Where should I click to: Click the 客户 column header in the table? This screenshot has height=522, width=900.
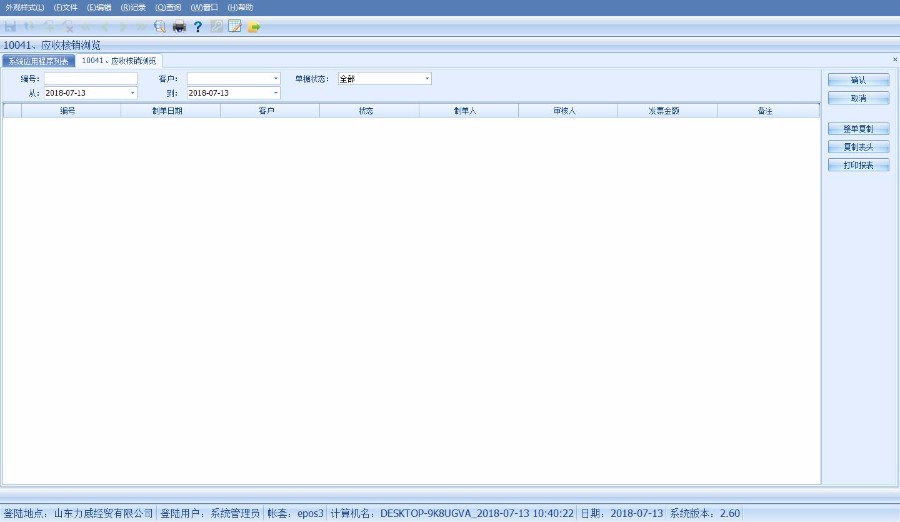pos(270,111)
